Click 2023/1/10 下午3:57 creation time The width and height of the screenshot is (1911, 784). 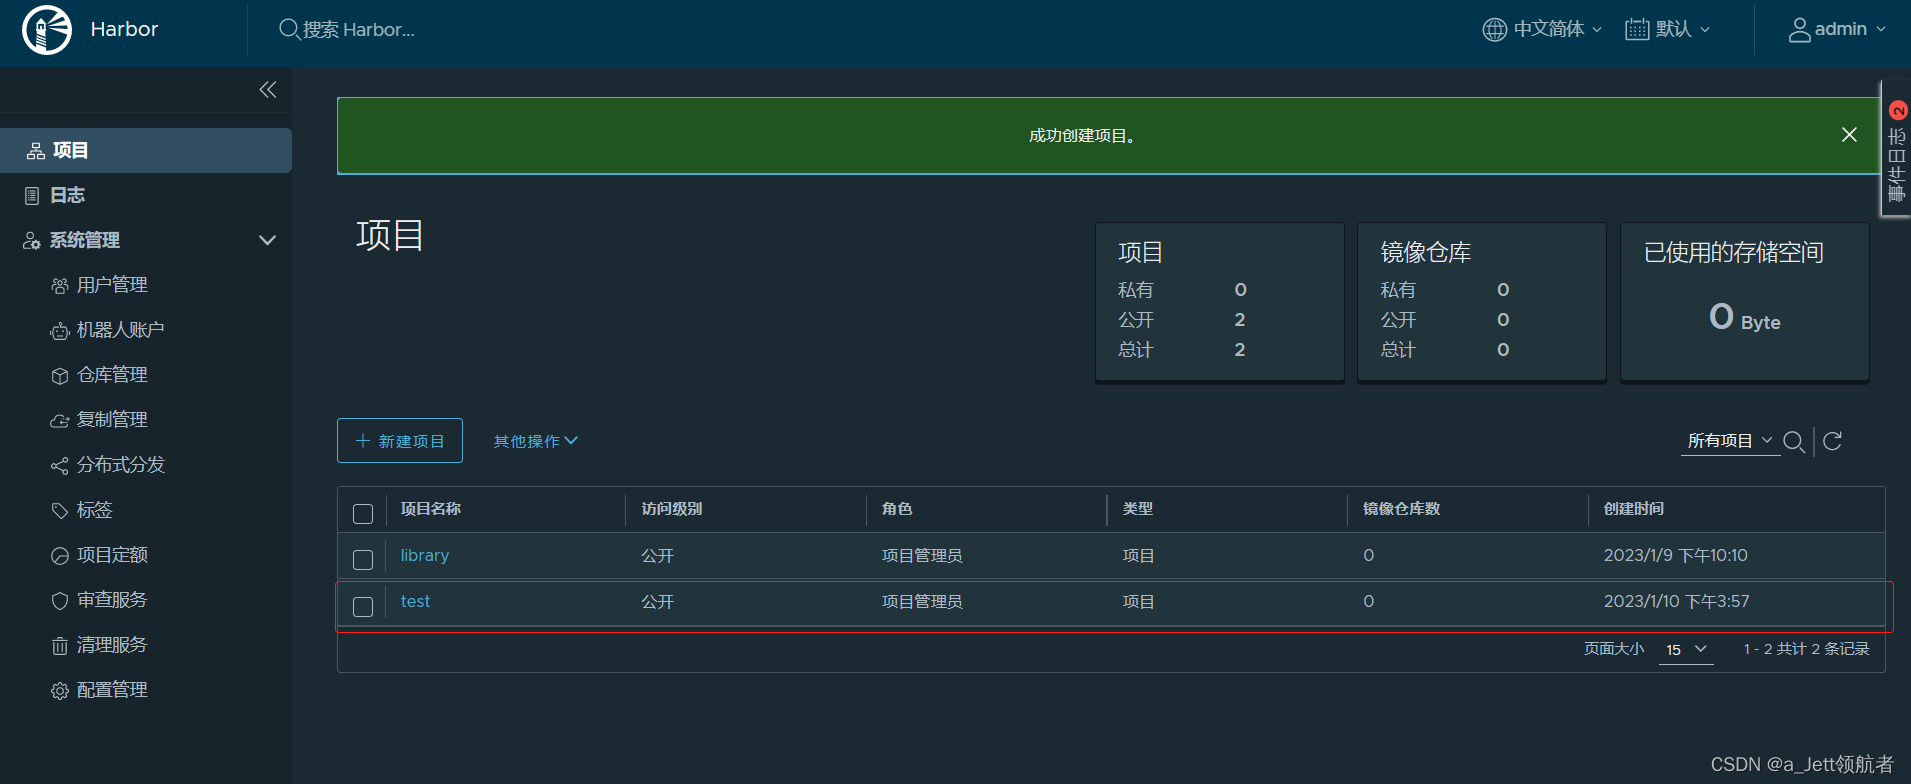coord(1676,601)
